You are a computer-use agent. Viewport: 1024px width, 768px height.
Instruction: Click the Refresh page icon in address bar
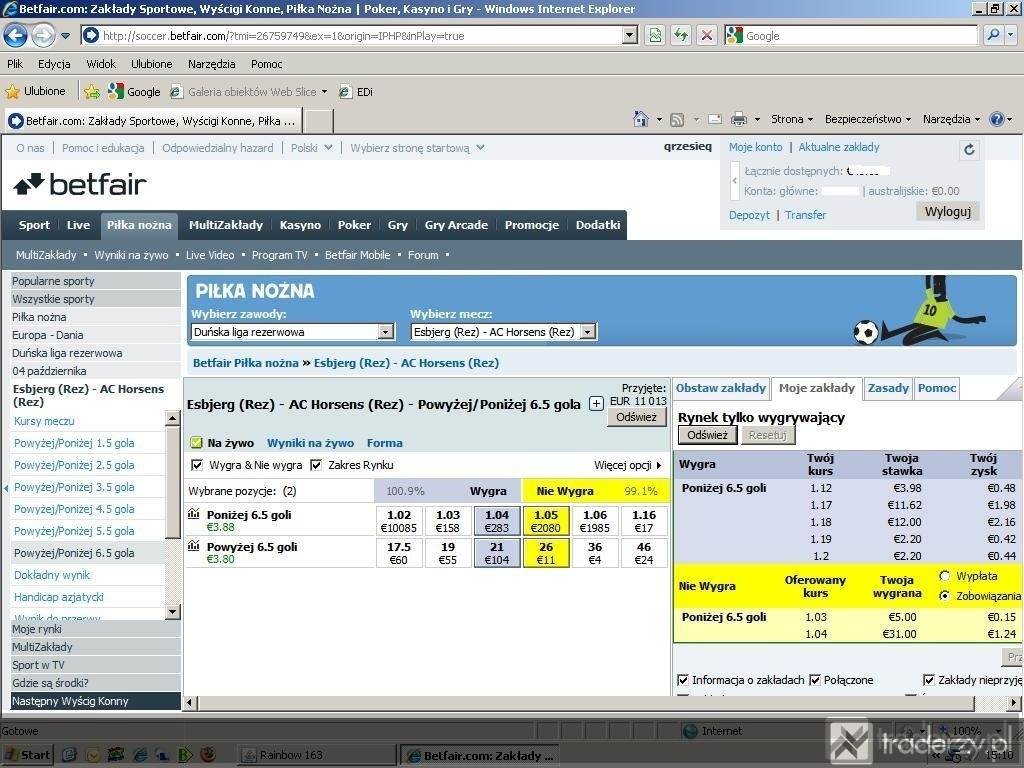coord(681,35)
